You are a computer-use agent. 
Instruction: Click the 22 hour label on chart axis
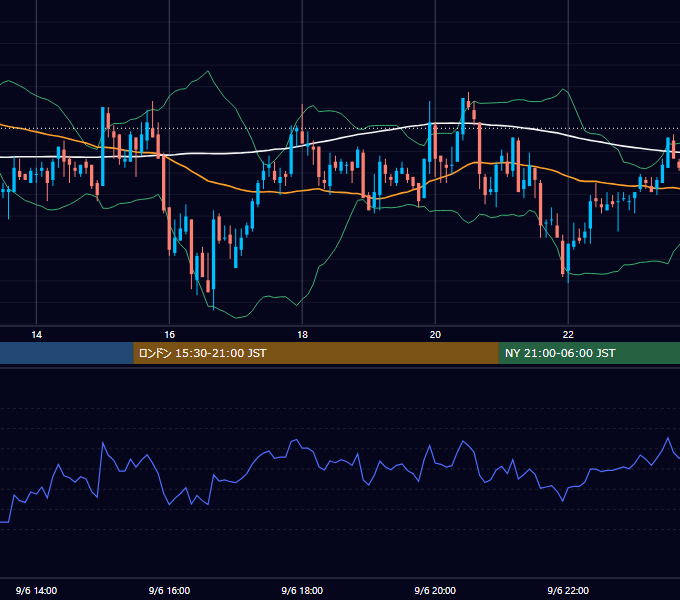click(568, 335)
